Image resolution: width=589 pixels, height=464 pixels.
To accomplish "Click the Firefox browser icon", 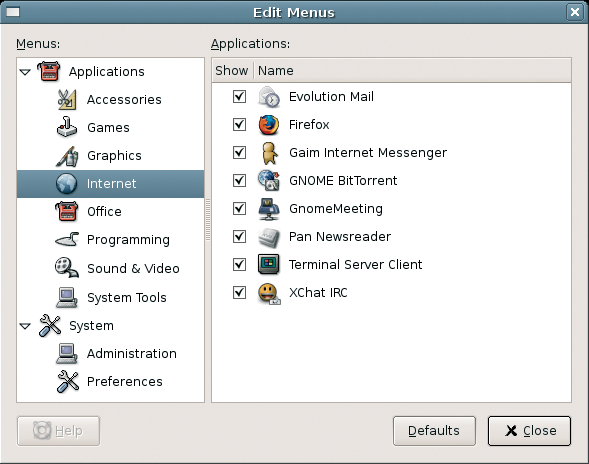I will click(269, 125).
